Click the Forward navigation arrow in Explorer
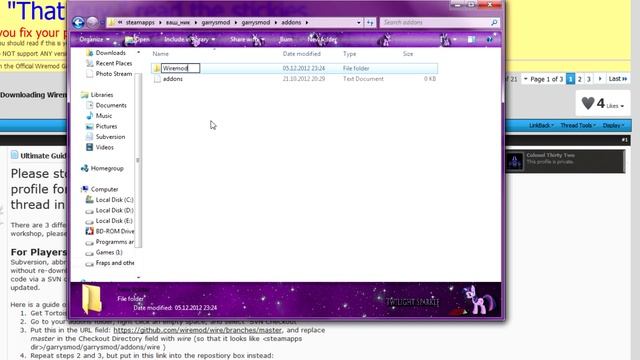 tap(92, 22)
